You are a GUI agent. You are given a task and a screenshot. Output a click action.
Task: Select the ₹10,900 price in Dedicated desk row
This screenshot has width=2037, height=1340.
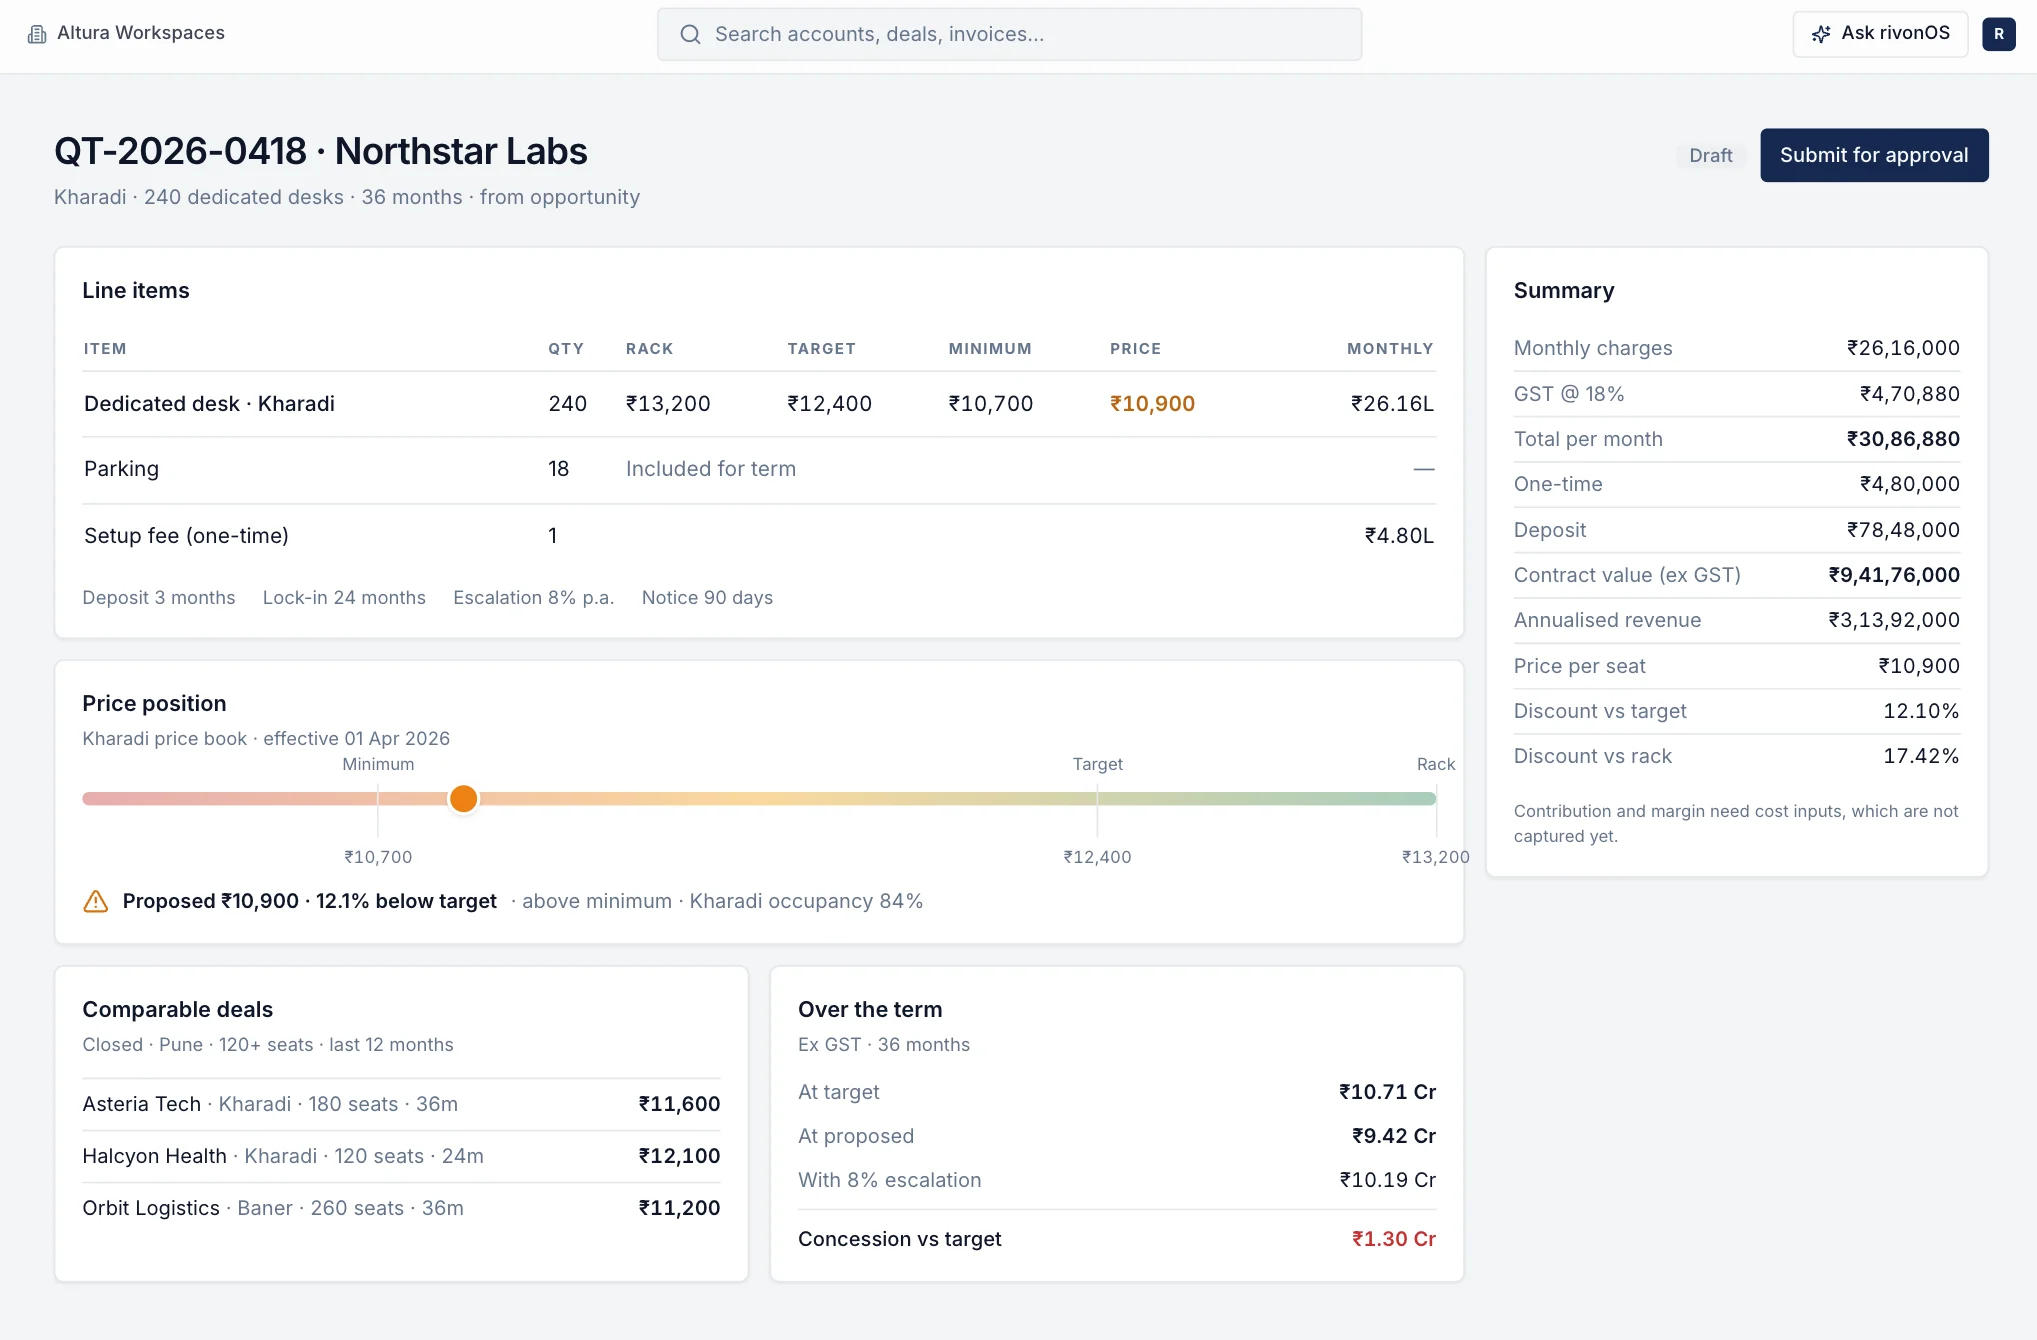(x=1152, y=404)
